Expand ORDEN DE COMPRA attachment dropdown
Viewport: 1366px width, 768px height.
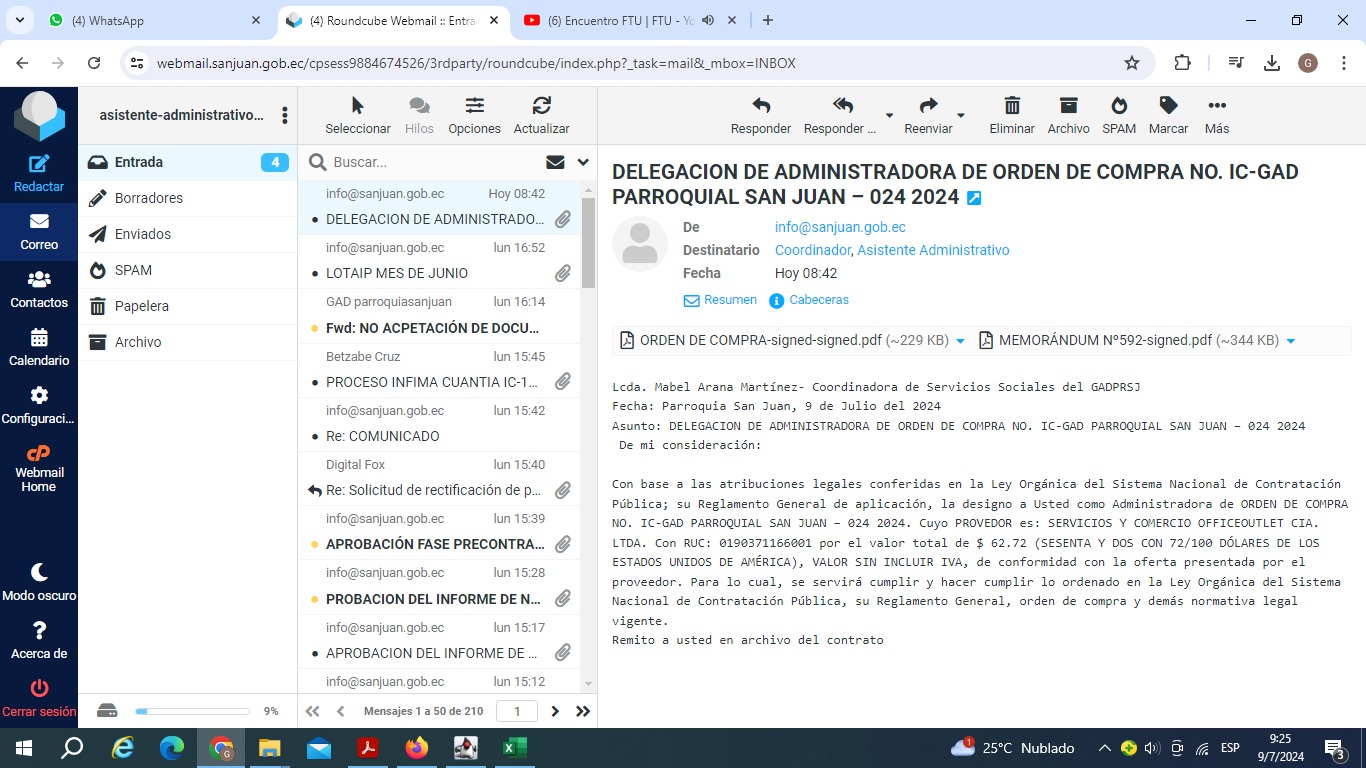pyautogui.click(x=960, y=341)
